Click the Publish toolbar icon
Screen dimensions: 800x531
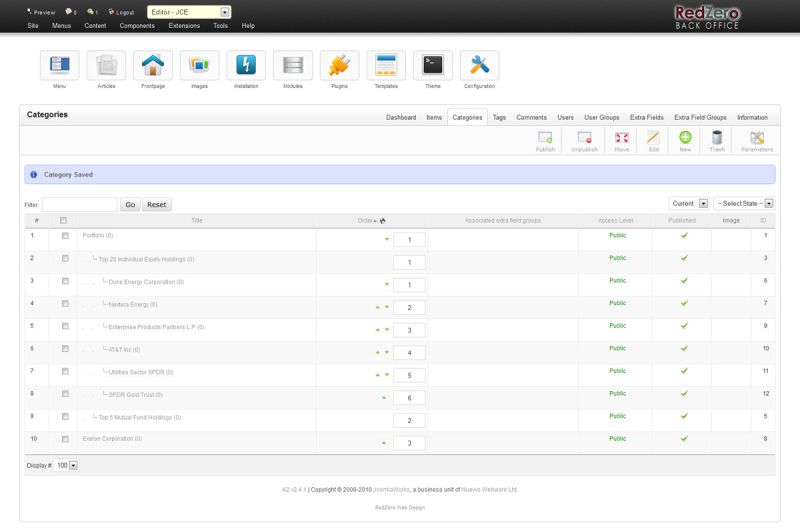(x=545, y=141)
